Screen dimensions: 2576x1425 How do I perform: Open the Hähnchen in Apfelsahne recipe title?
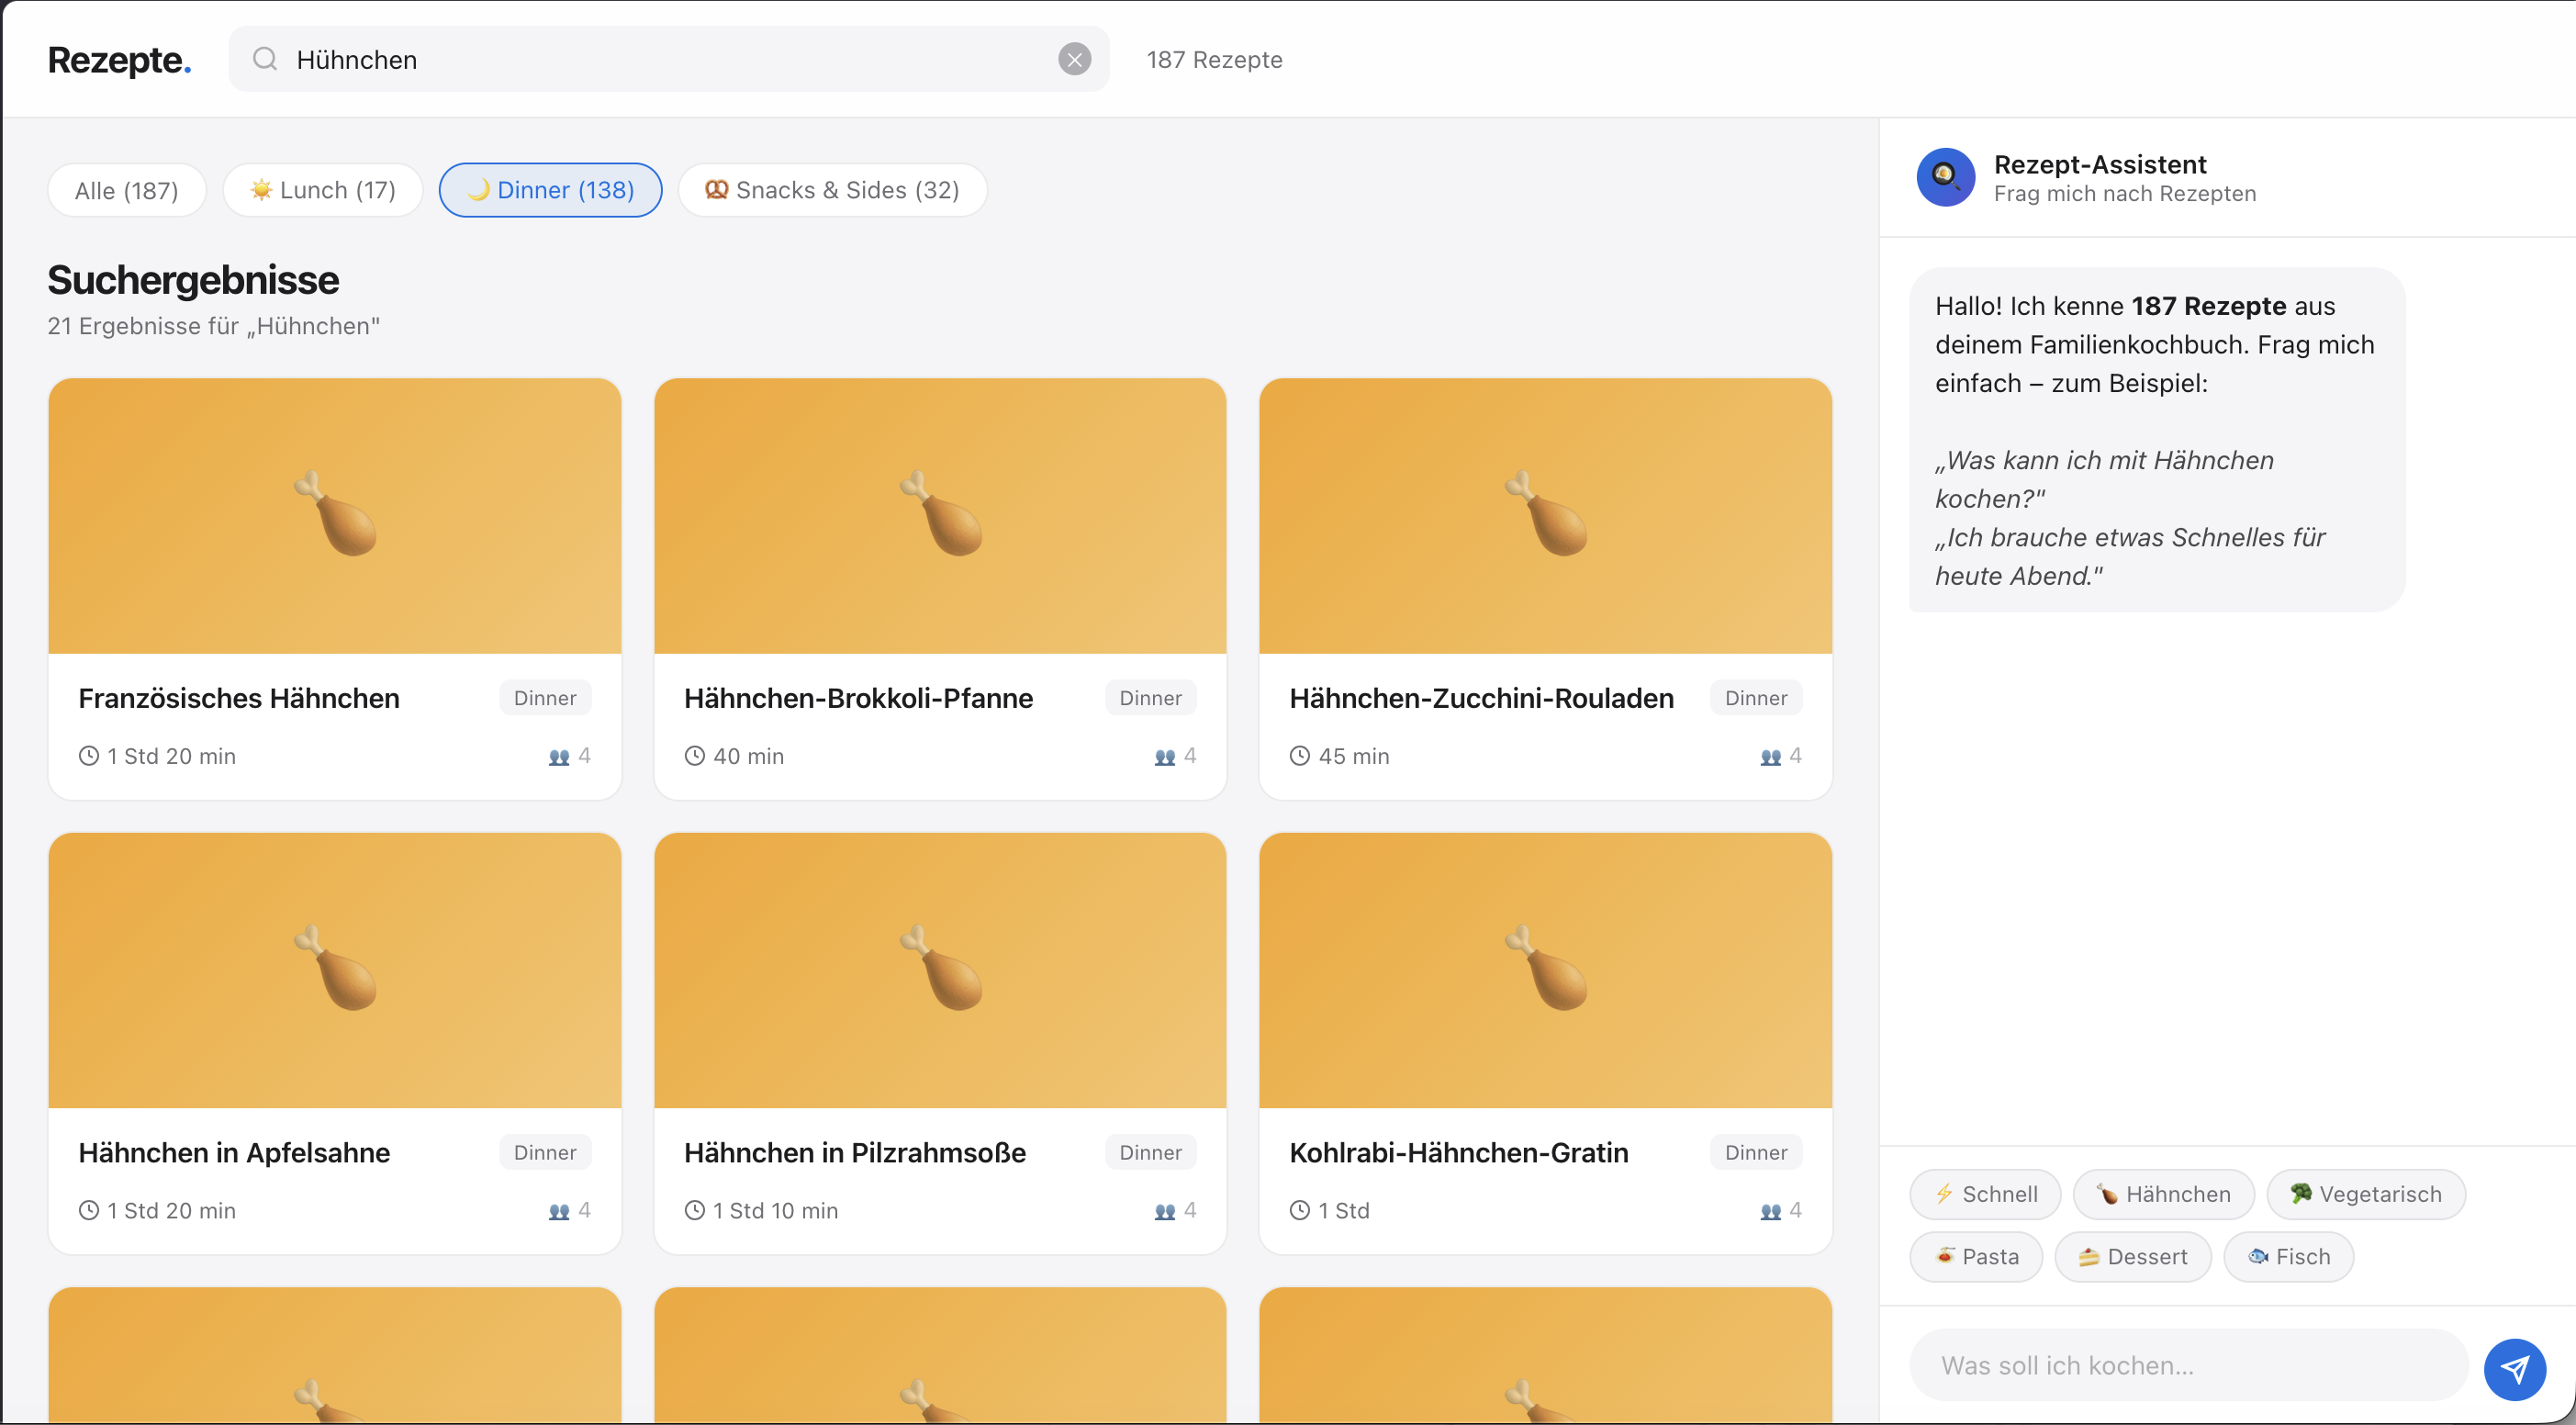(x=234, y=1153)
